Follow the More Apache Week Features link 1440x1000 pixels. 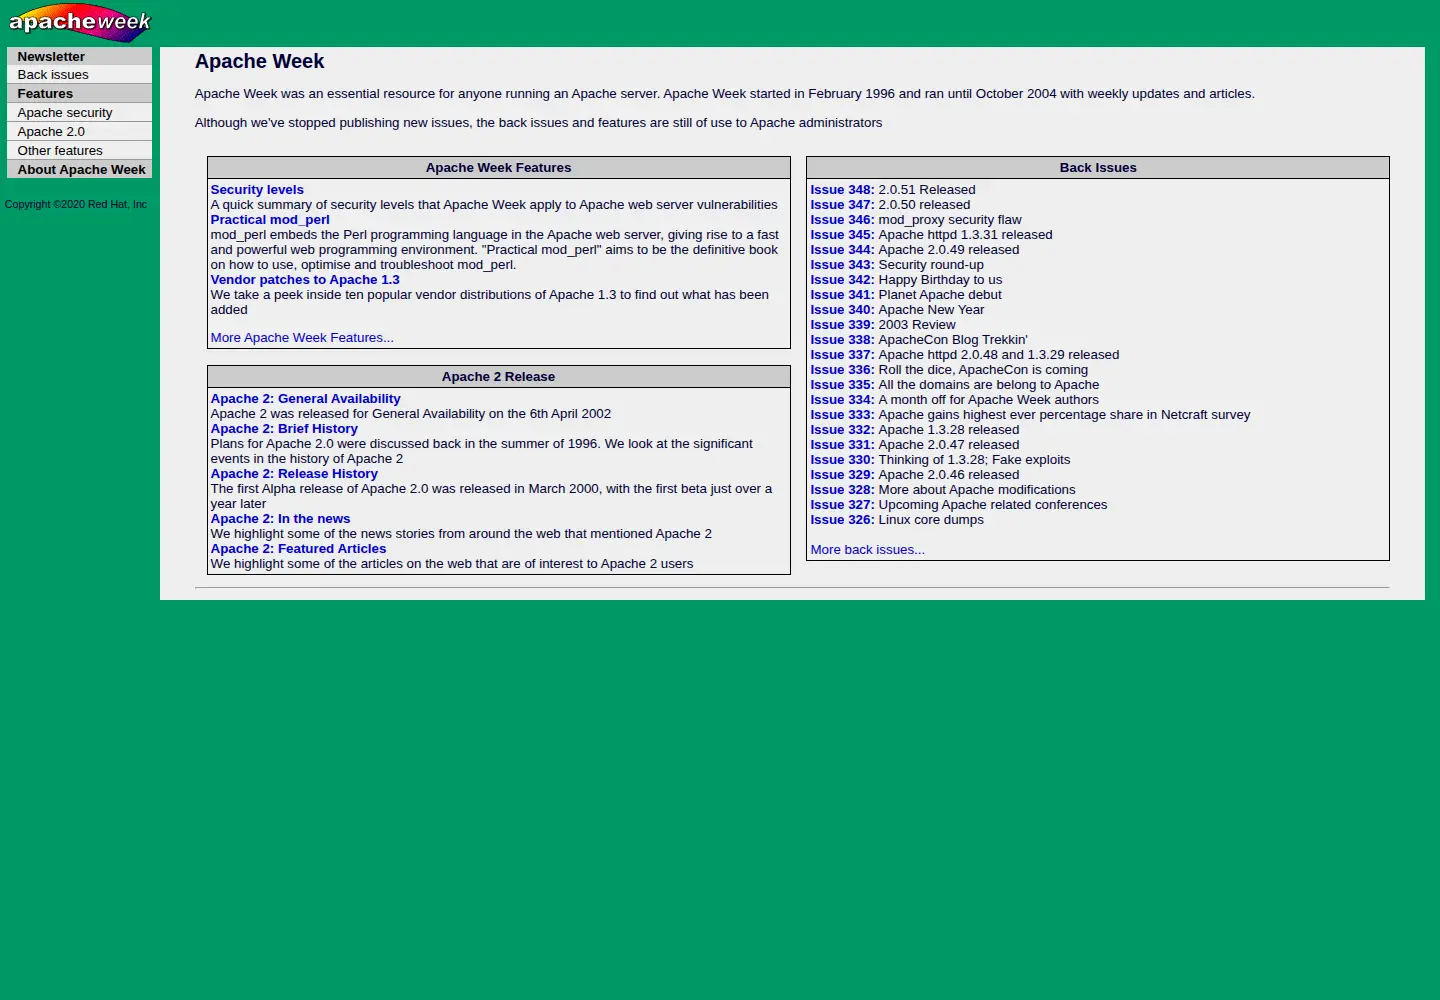click(302, 338)
